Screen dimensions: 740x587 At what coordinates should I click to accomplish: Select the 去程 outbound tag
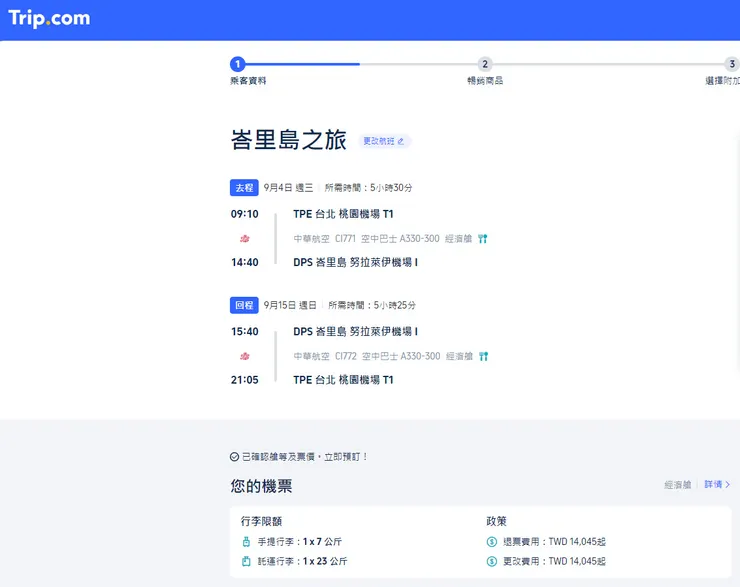[244, 188]
